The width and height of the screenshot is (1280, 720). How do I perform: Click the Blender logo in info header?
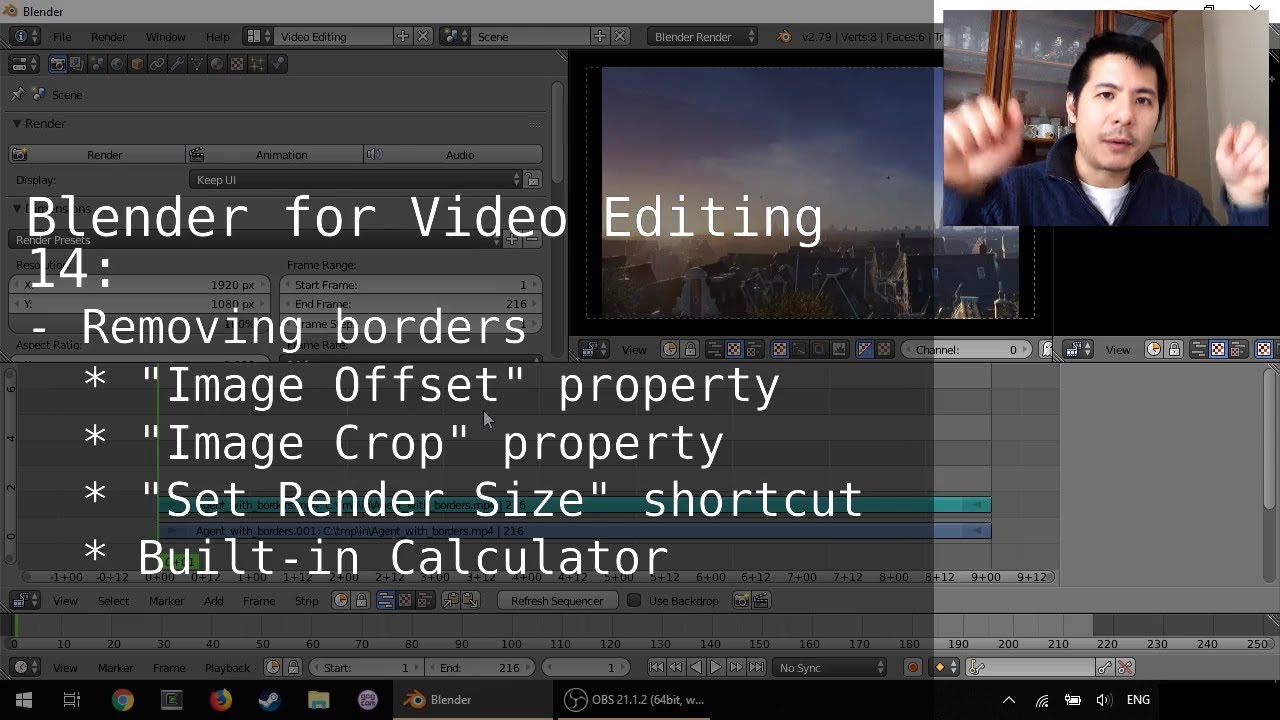coord(784,36)
